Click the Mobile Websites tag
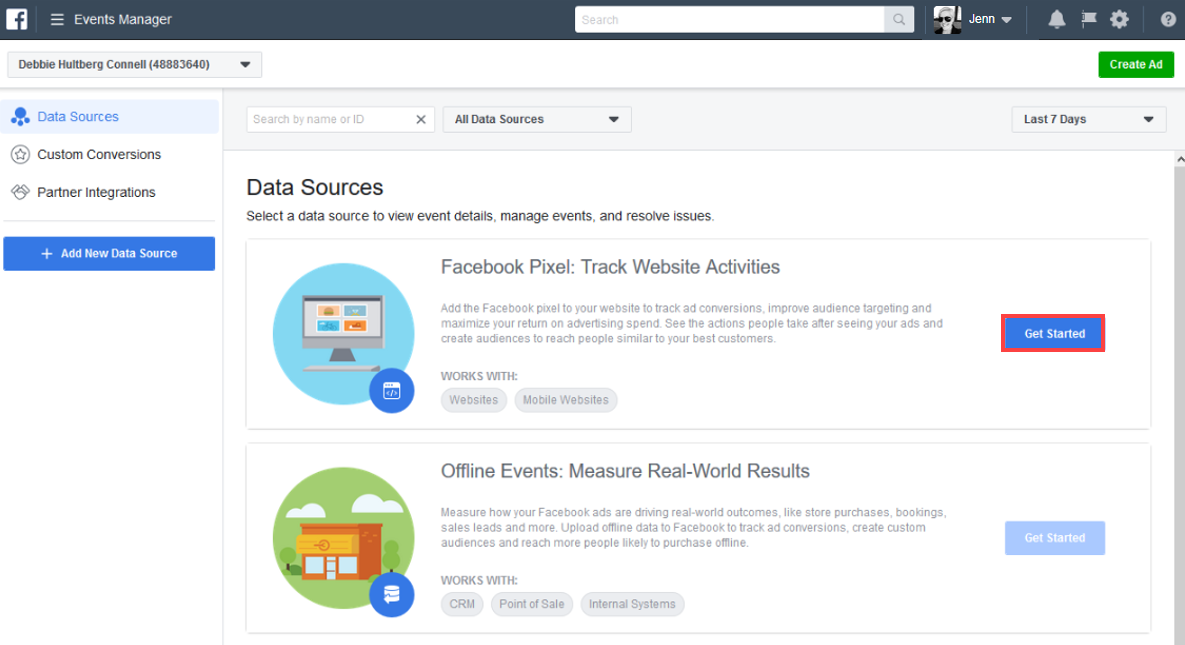 pyautogui.click(x=565, y=400)
